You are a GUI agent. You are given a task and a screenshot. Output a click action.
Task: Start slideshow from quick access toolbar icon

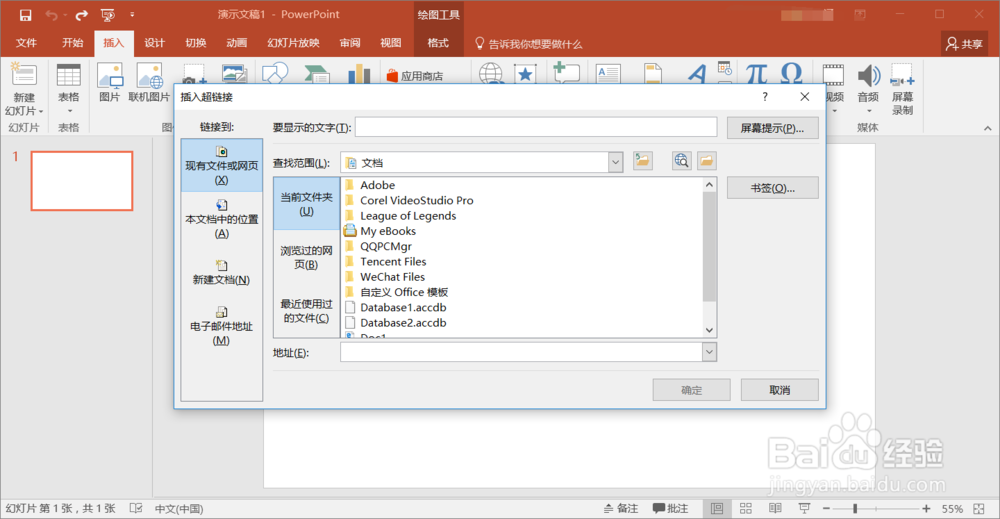point(108,15)
